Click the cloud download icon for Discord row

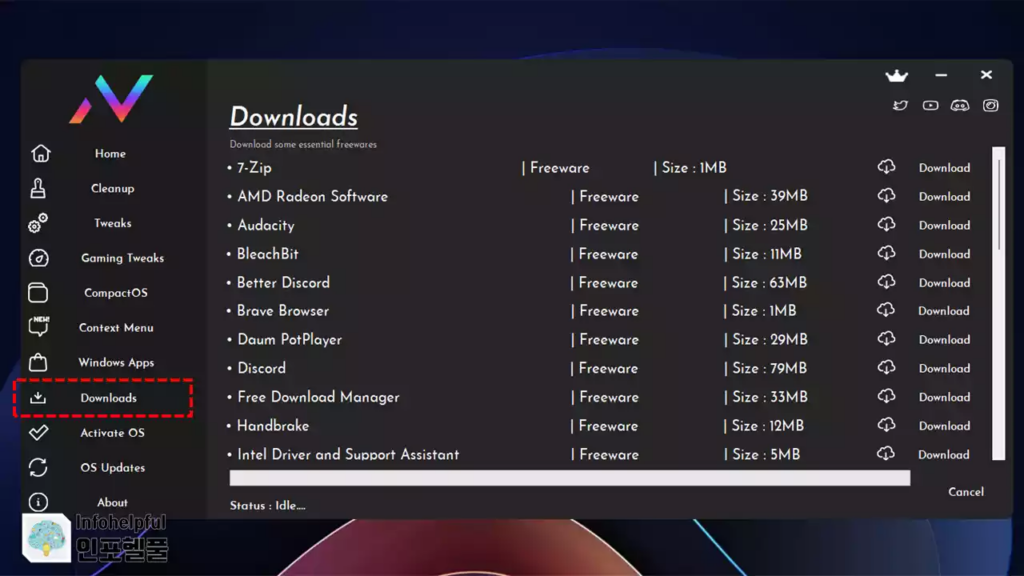point(886,368)
